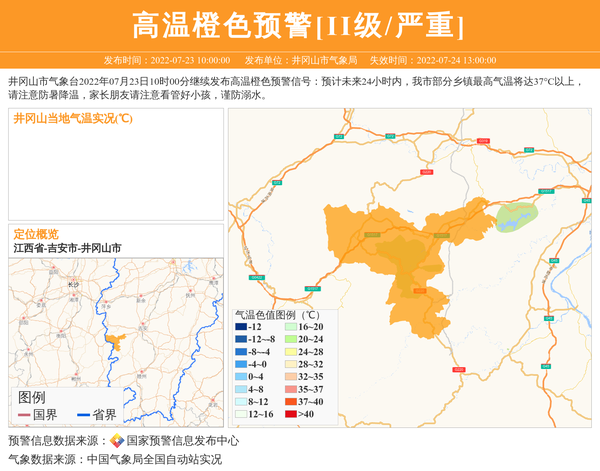Viewport: 600px width, 471px height.
Task: Click the blue provincial border legend line
Action: 83,414
